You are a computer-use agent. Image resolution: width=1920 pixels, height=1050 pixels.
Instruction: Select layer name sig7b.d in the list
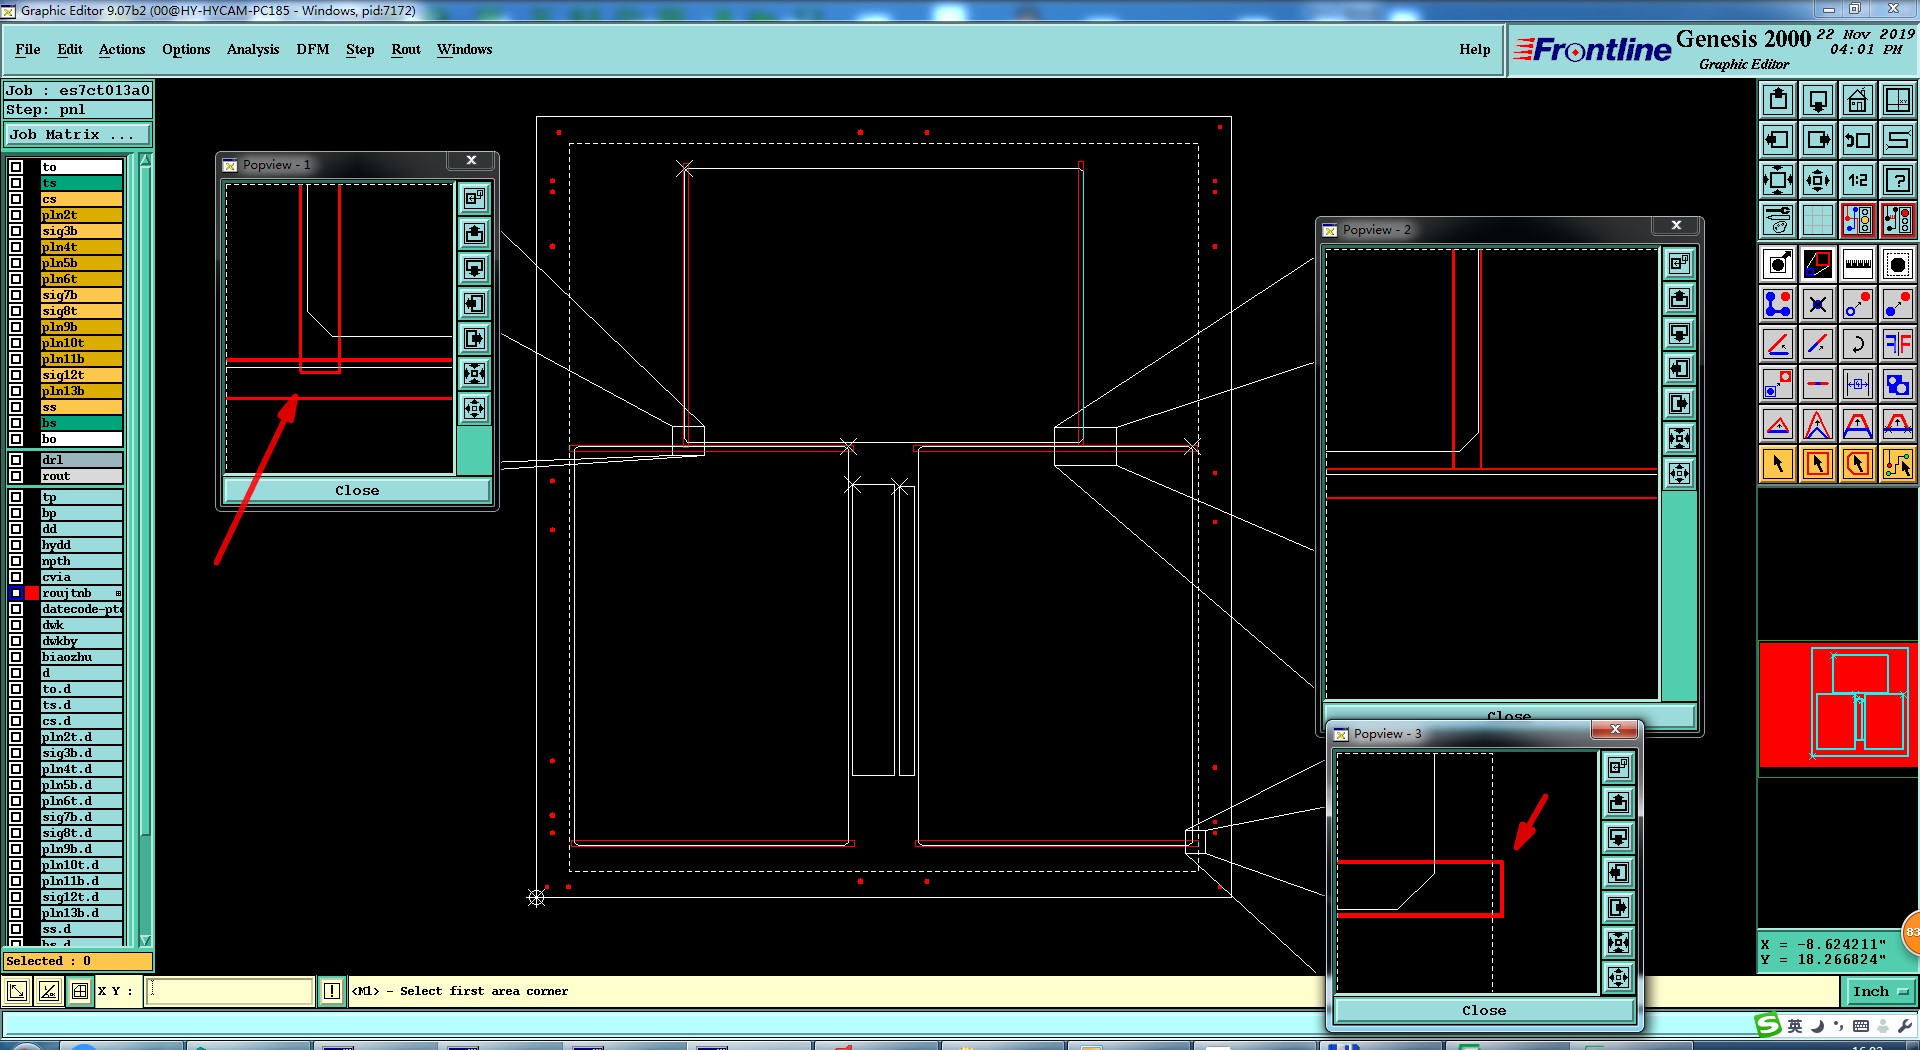click(x=81, y=817)
